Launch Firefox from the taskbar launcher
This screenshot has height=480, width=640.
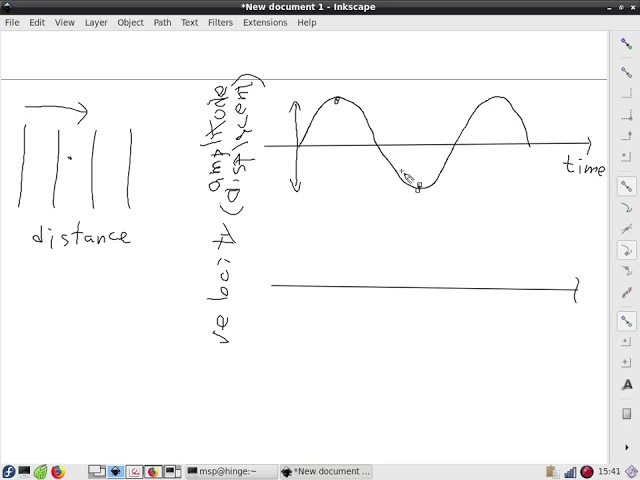pyautogui.click(x=58, y=472)
